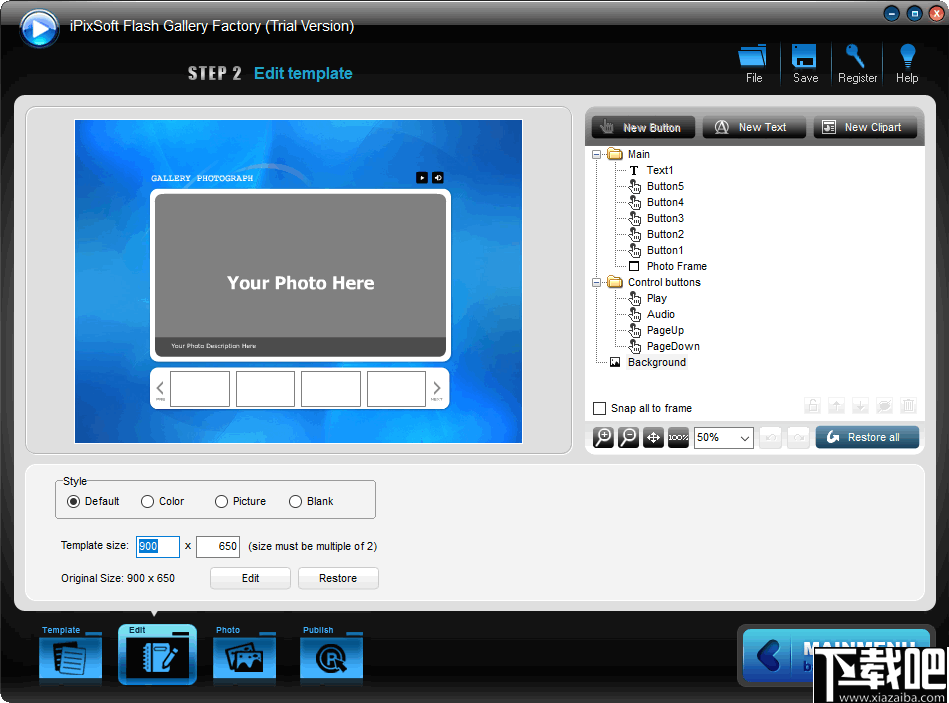
Task: Select the Default style radio button
Action: (73, 502)
